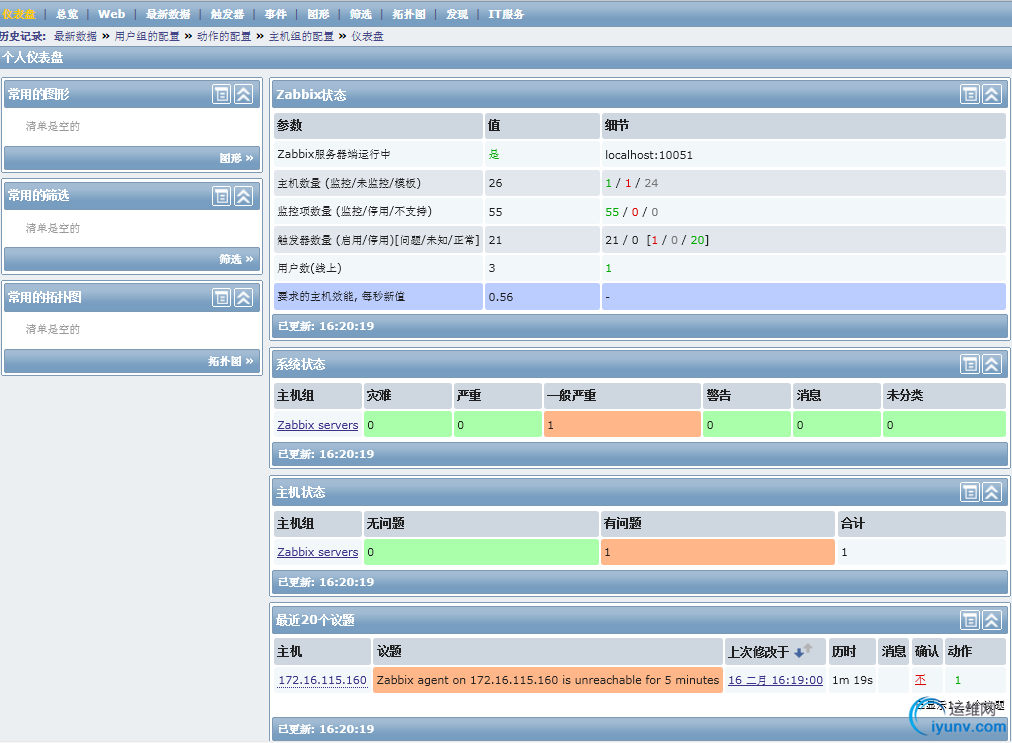The width and height of the screenshot is (1012, 743).
Task: Click the 拓扑图 » footer link
Action: click(x=230, y=361)
